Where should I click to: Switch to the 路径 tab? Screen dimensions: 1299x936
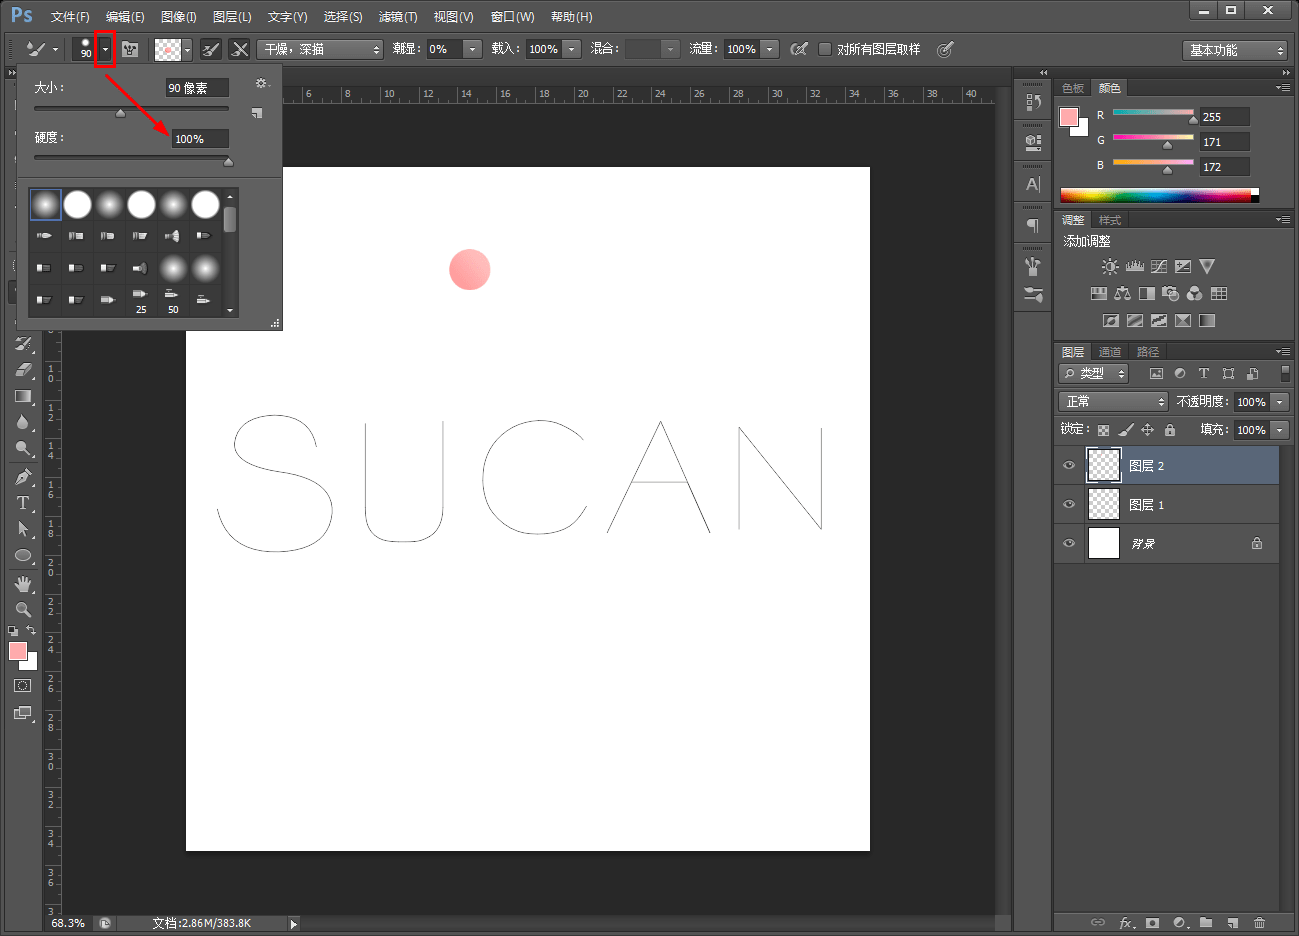click(1148, 352)
